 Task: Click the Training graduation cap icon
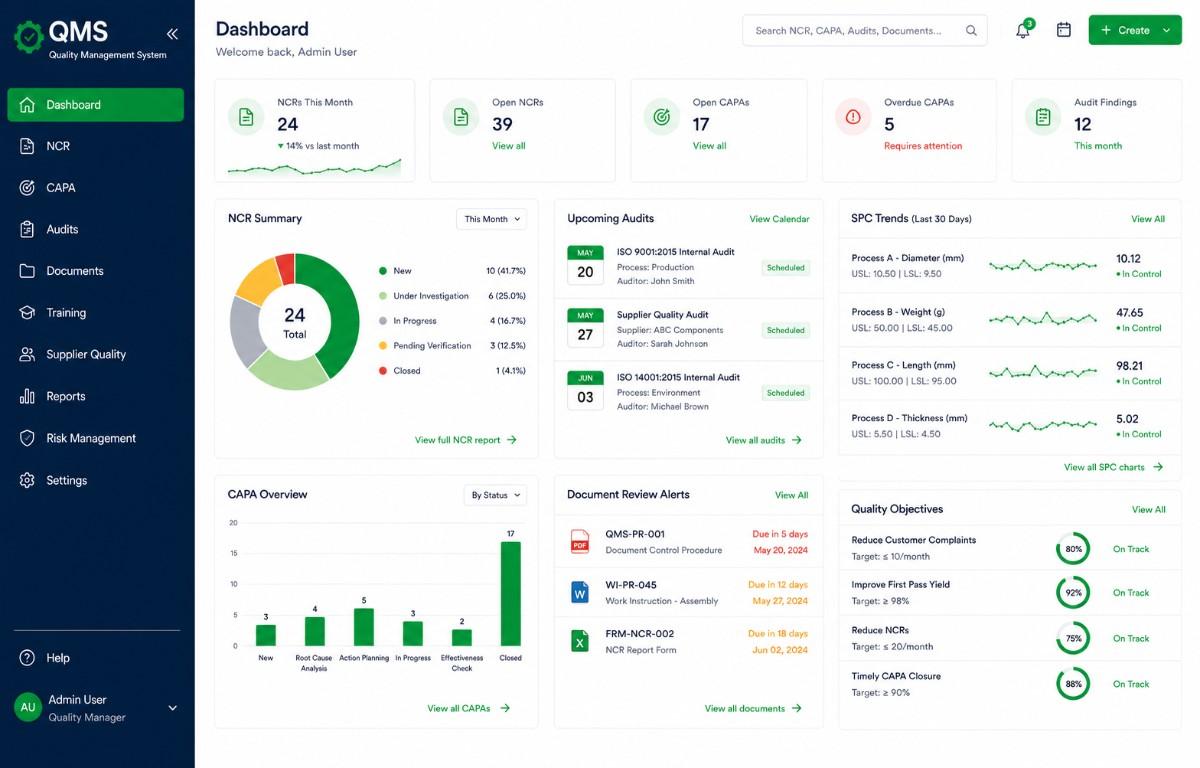tap(27, 313)
